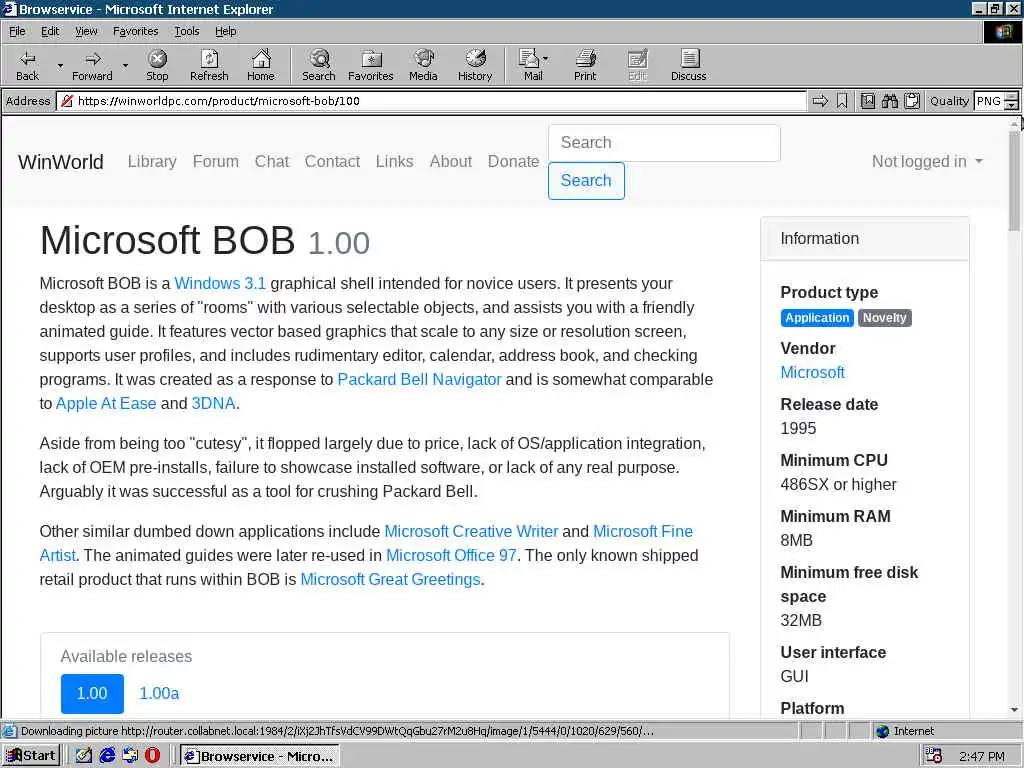
Task: Click the page icon in the address field
Action: pos(66,101)
